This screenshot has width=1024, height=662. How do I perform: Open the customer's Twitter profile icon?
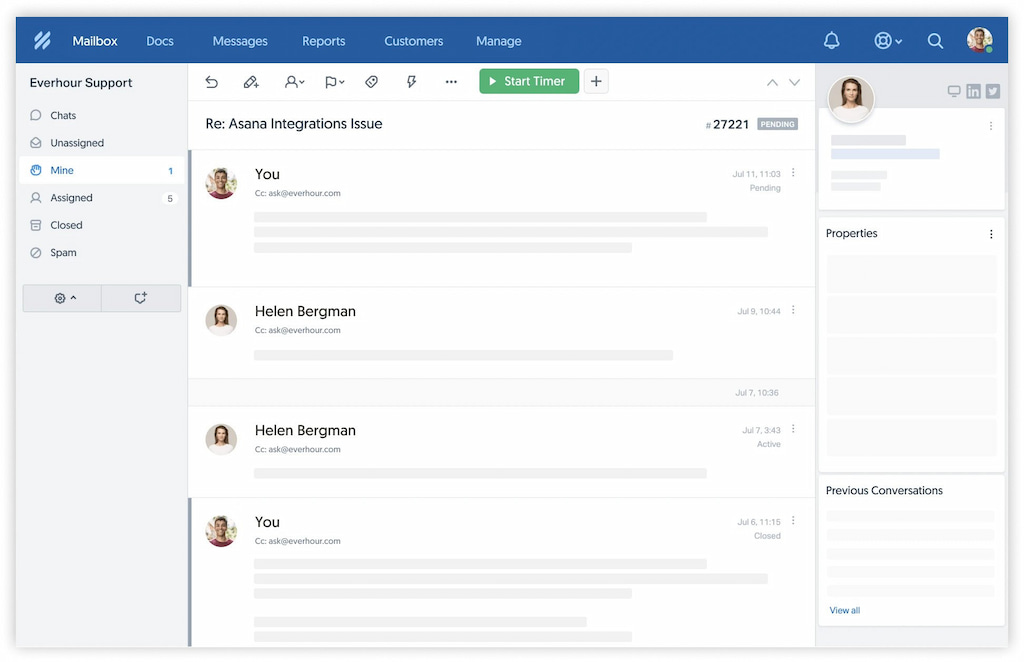coord(992,91)
